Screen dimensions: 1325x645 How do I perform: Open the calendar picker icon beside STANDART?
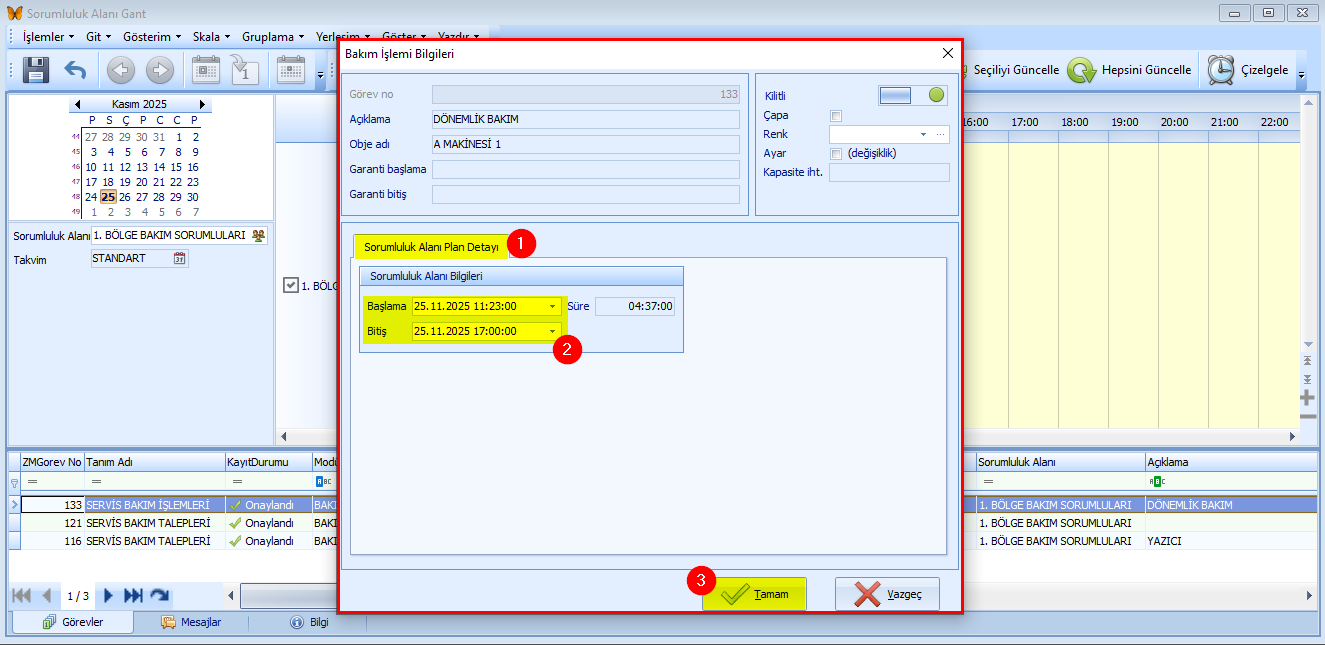pyautogui.click(x=180, y=259)
